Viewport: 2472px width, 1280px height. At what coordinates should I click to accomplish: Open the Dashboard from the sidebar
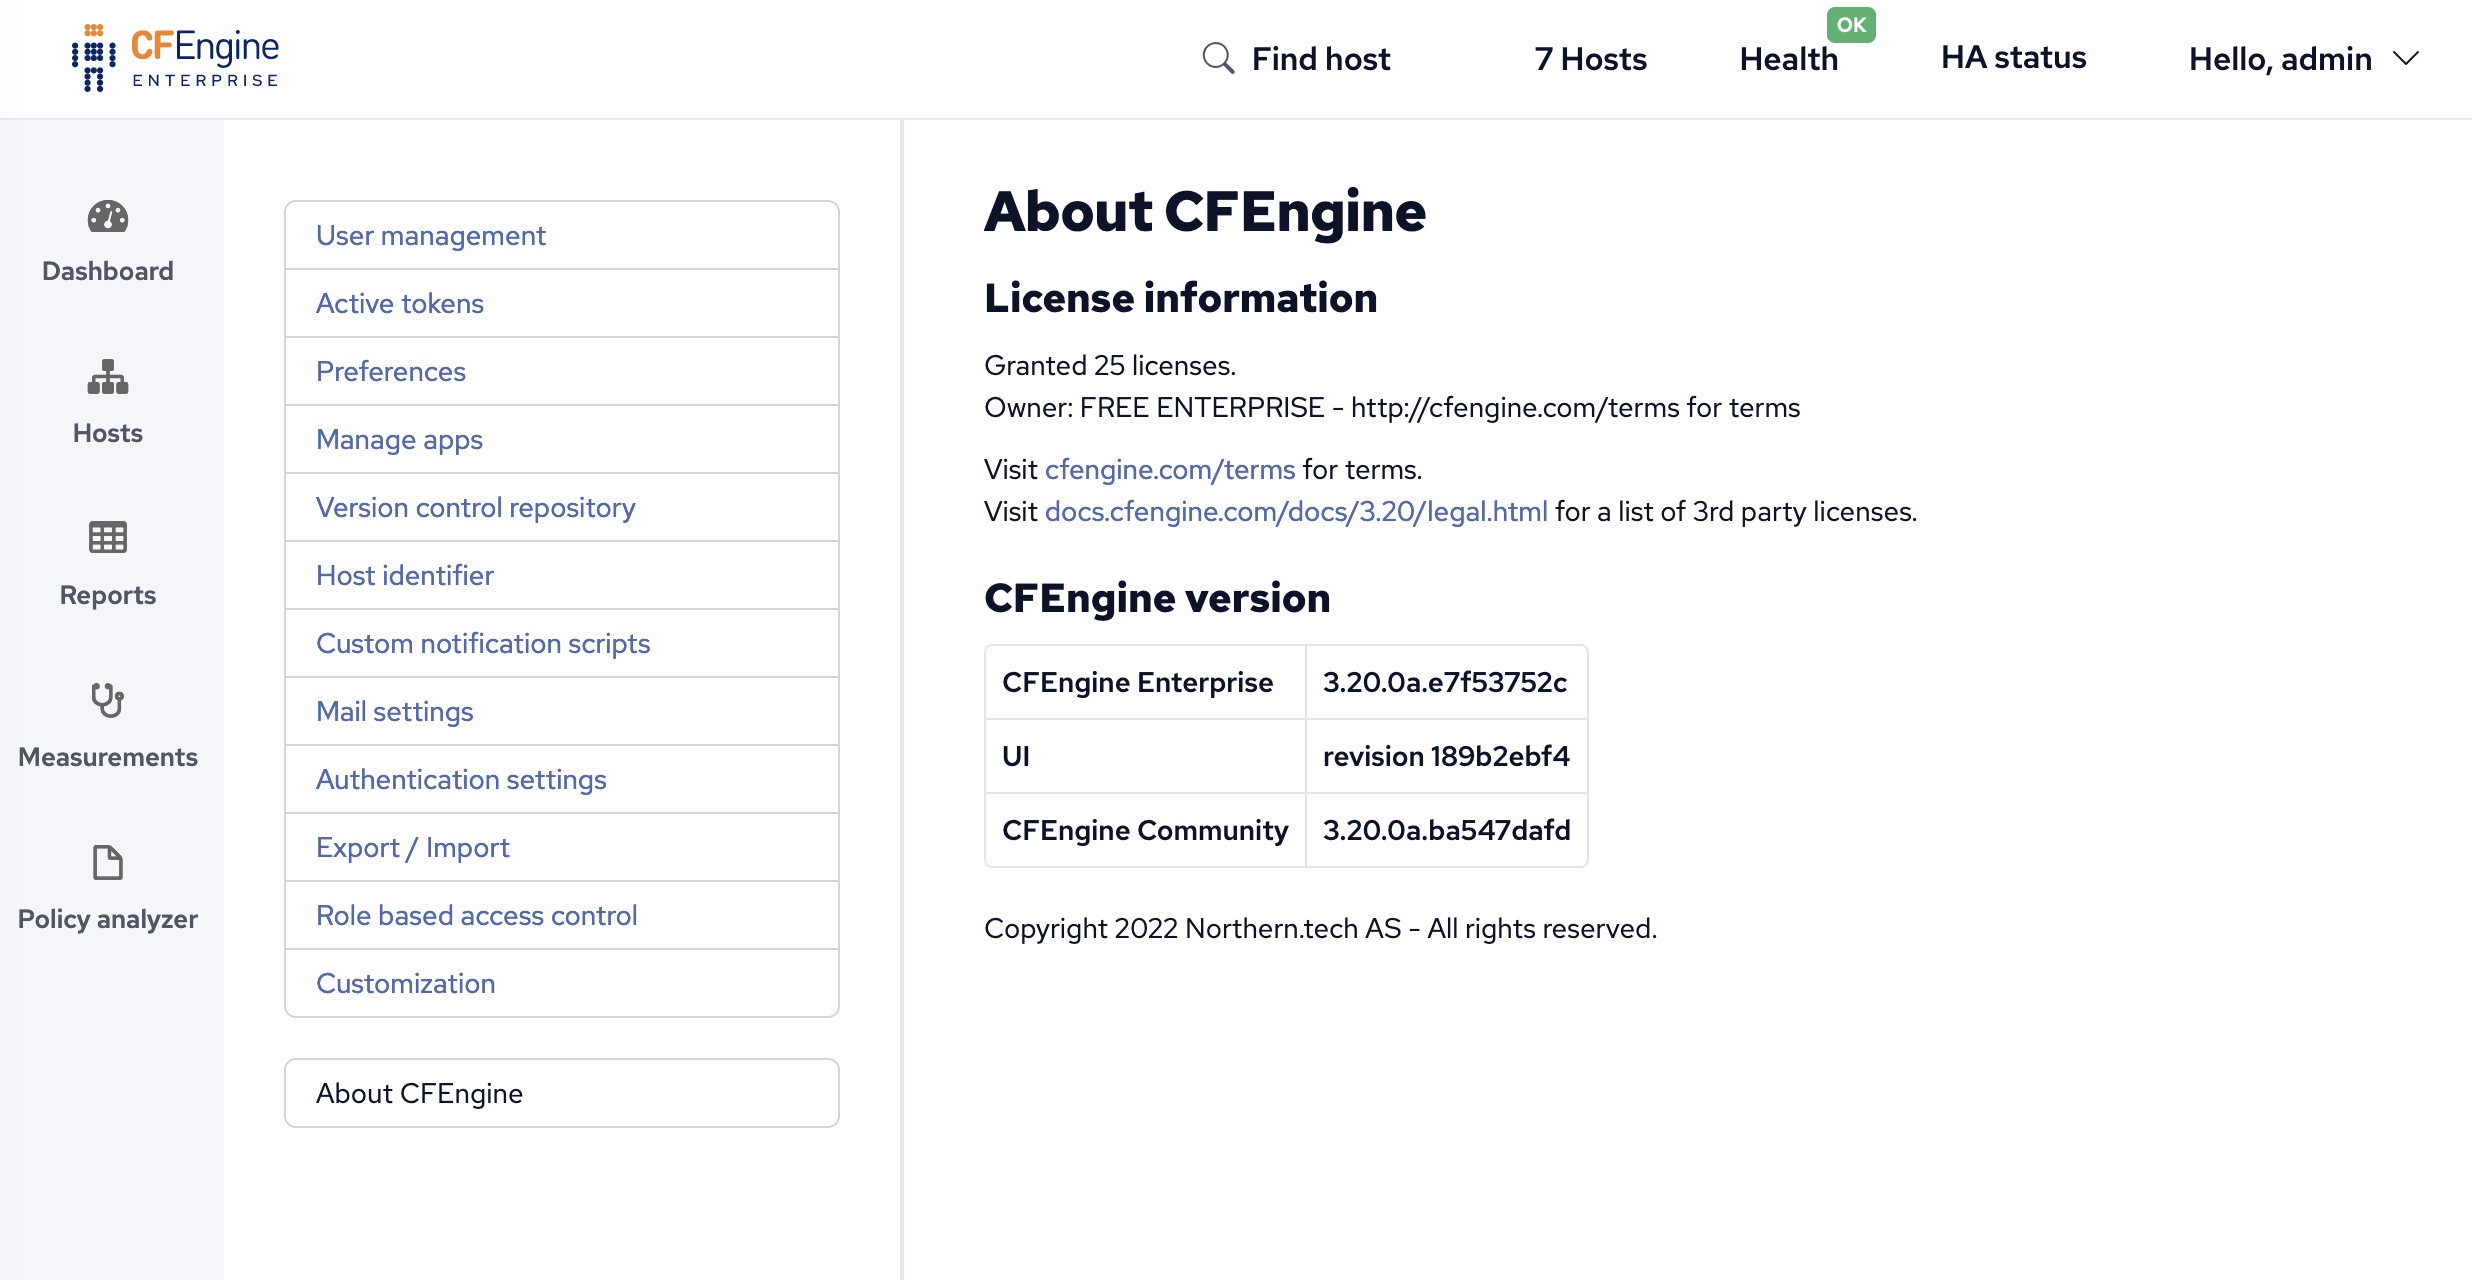click(107, 240)
